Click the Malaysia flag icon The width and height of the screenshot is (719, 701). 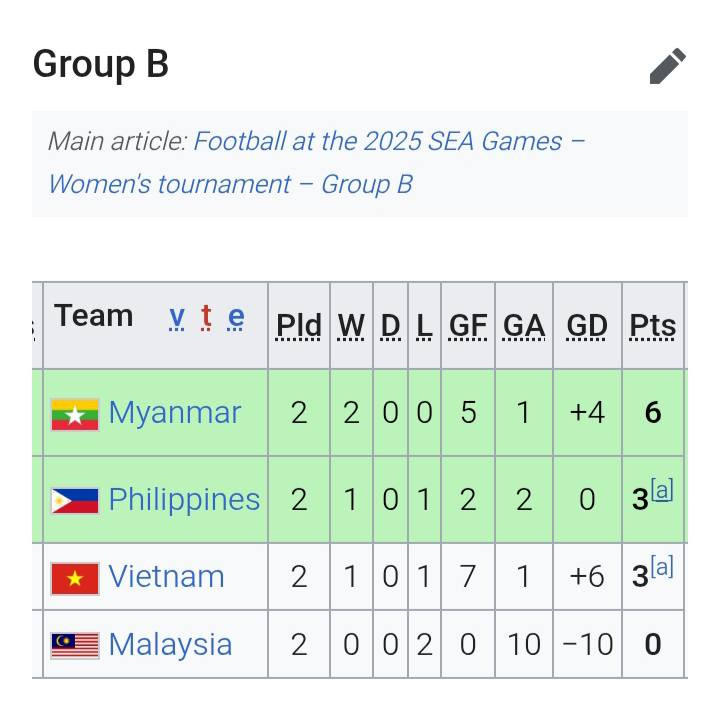click(x=75, y=645)
